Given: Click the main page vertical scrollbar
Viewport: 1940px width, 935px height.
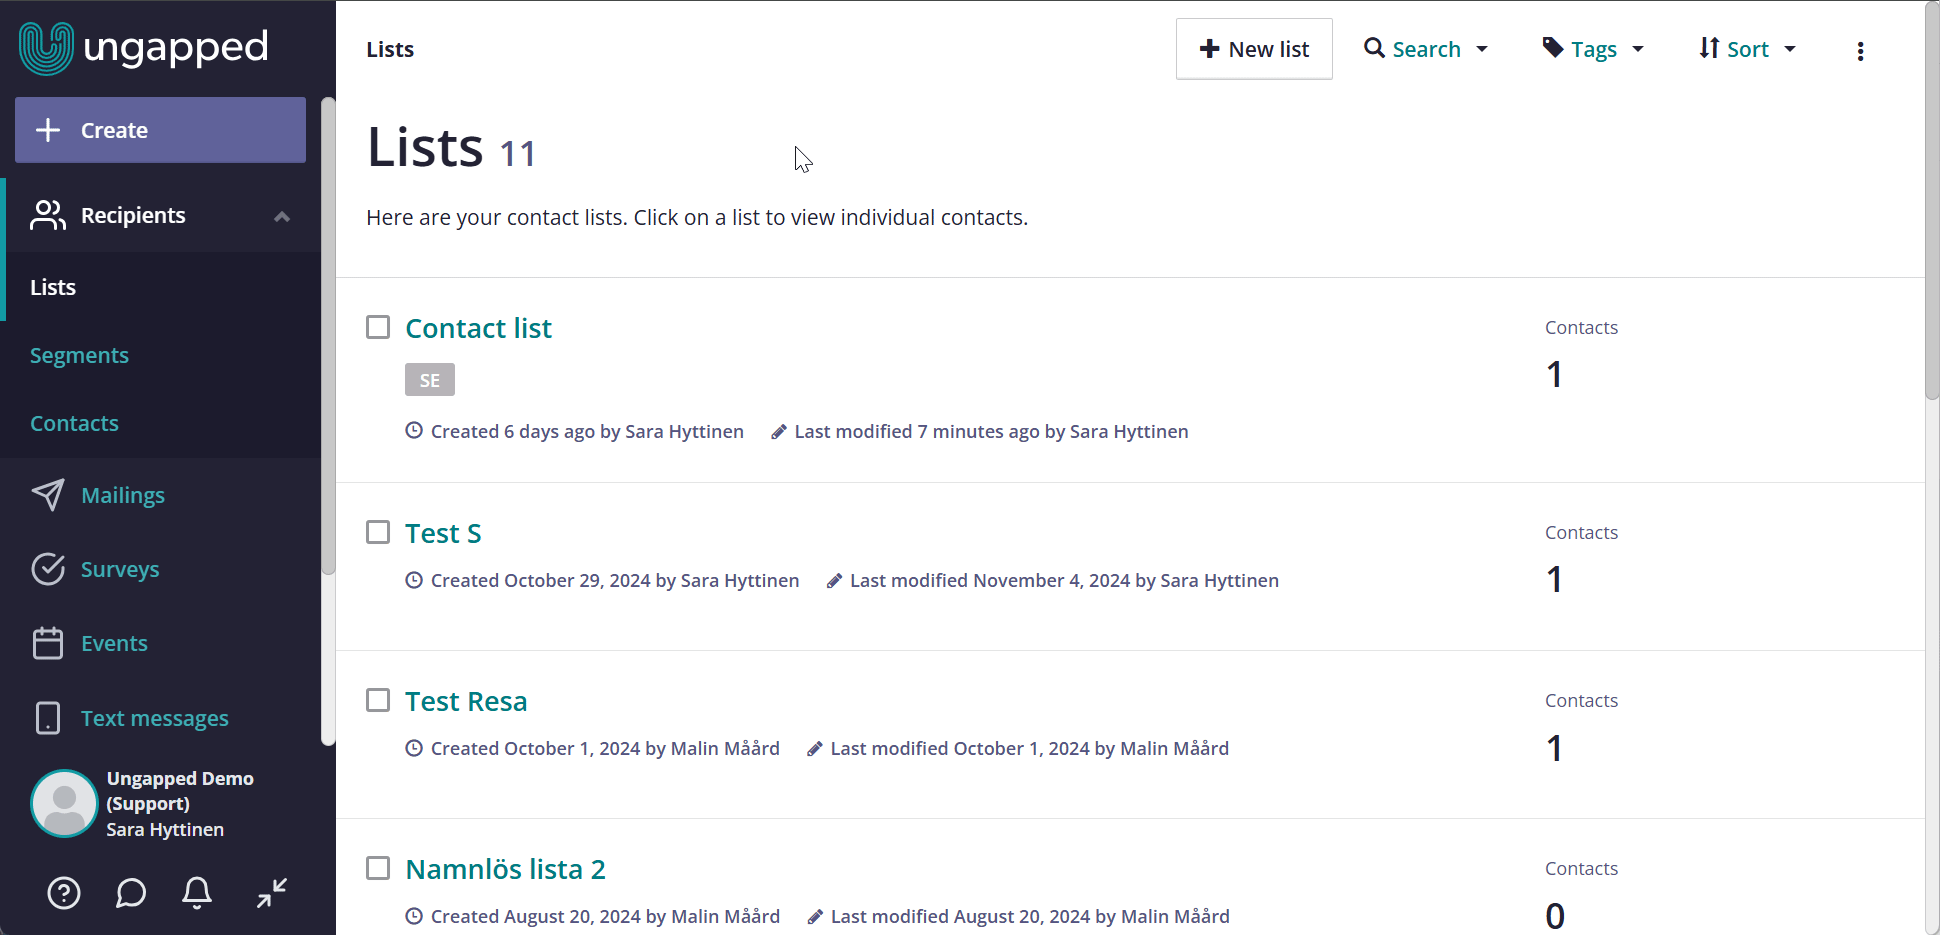Looking at the screenshot, I should 1932,200.
